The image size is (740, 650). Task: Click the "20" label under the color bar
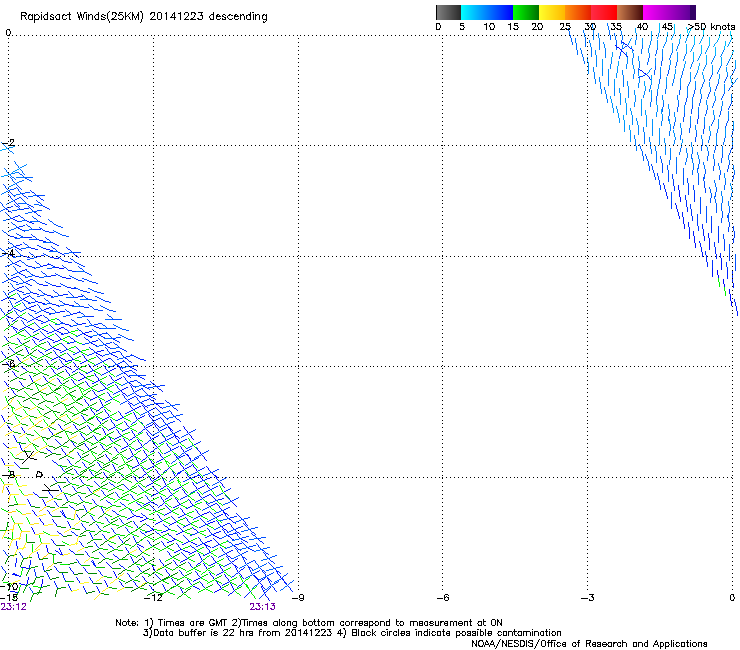point(537,27)
